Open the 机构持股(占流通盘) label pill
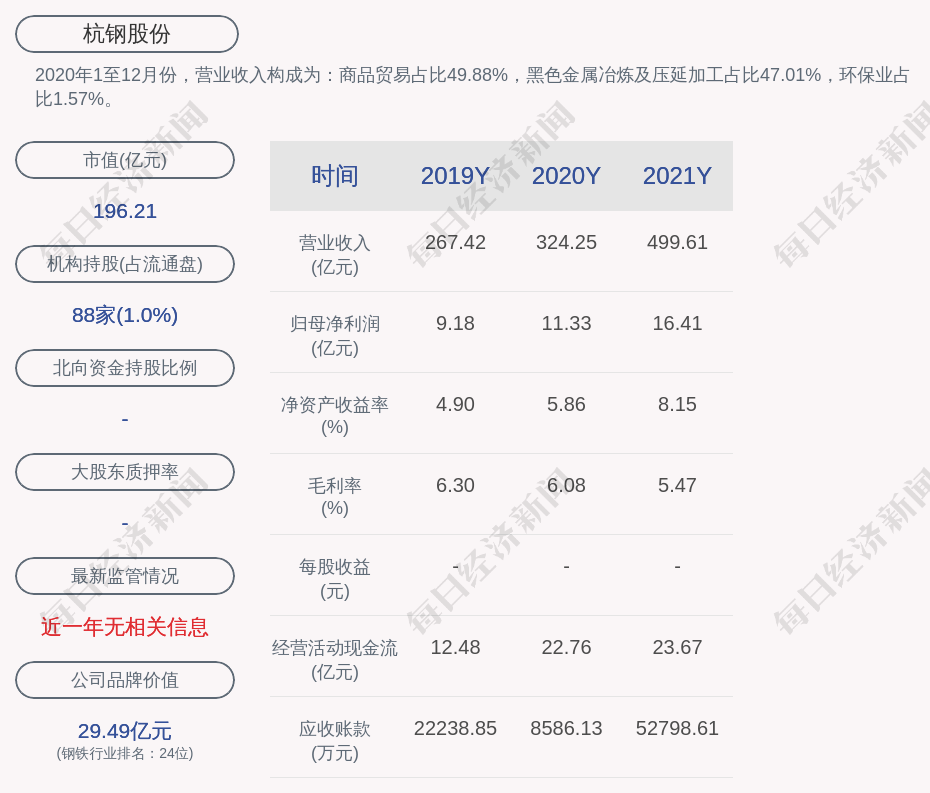 tap(125, 264)
